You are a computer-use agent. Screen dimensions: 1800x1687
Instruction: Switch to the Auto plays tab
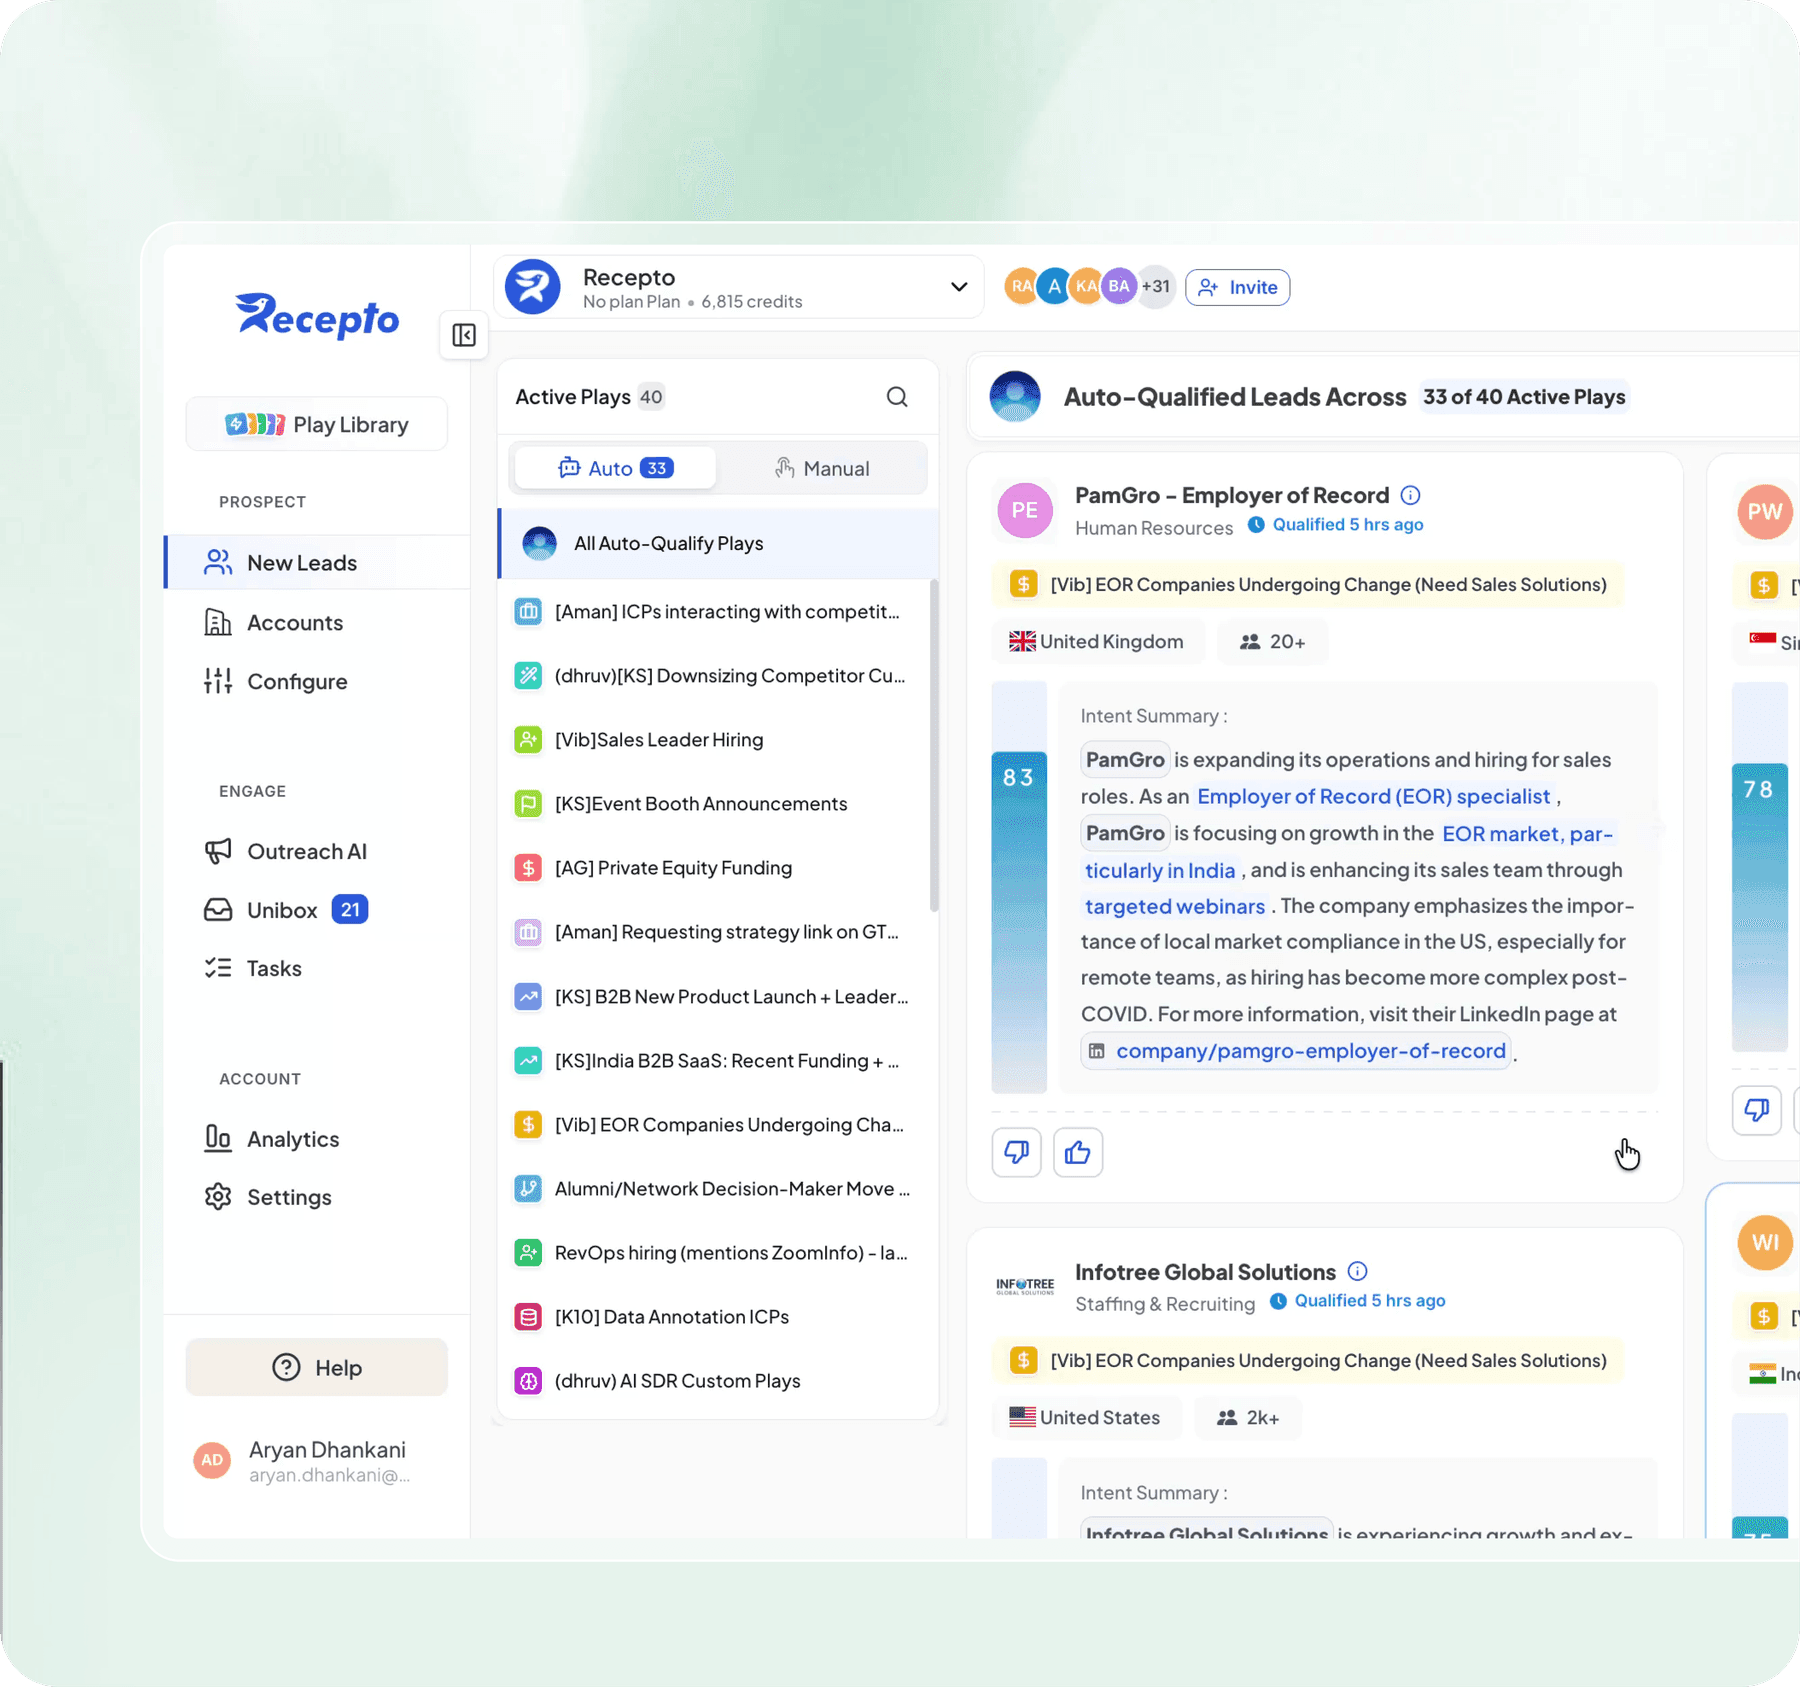[615, 468]
